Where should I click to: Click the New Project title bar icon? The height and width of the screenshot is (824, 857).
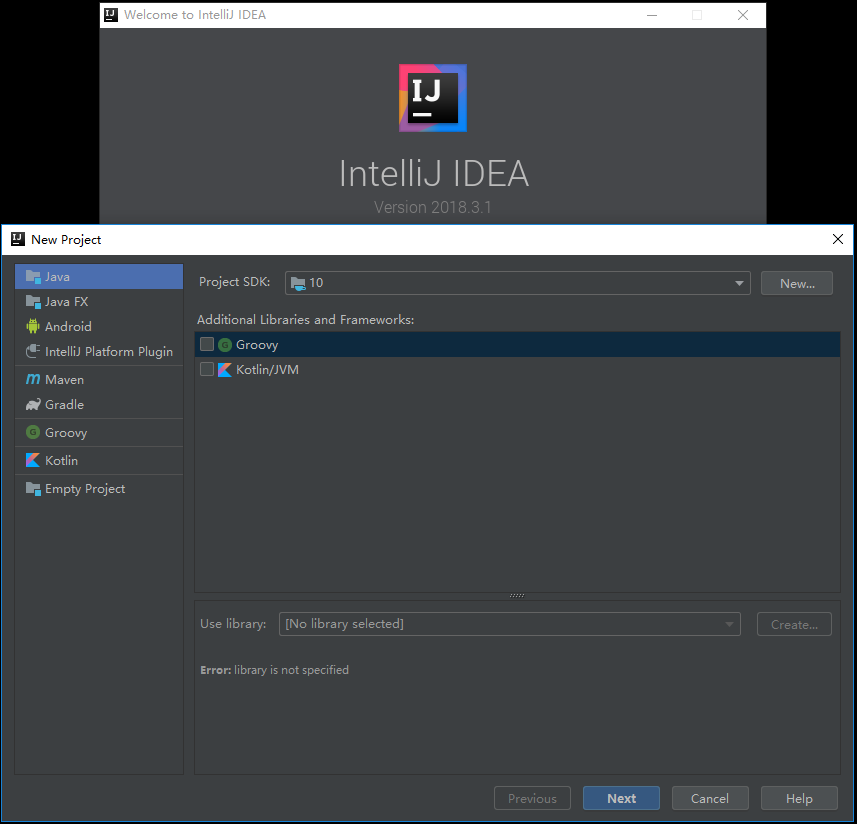(18, 239)
